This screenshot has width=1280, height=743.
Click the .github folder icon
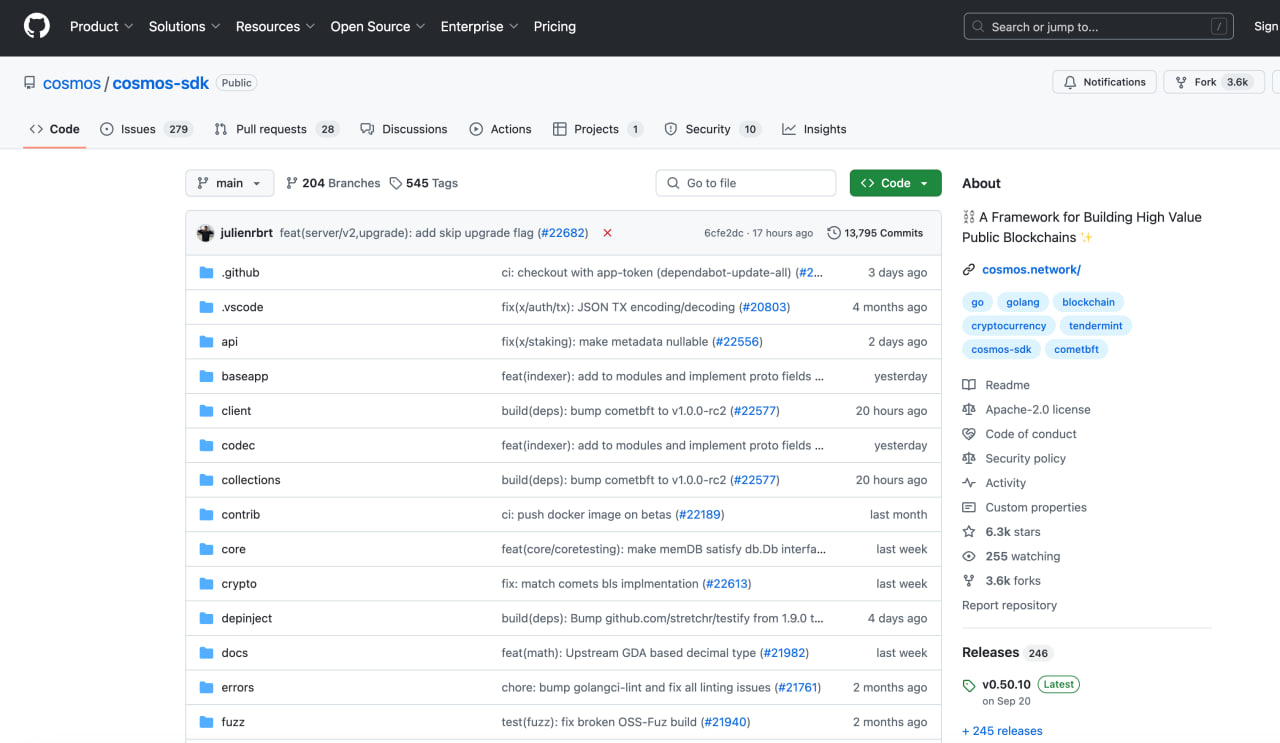pos(207,273)
